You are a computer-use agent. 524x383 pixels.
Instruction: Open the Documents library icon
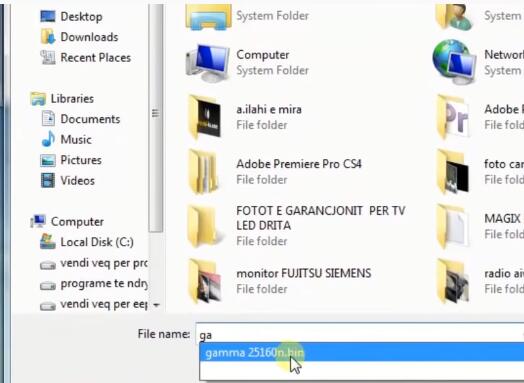click(48, 119)
